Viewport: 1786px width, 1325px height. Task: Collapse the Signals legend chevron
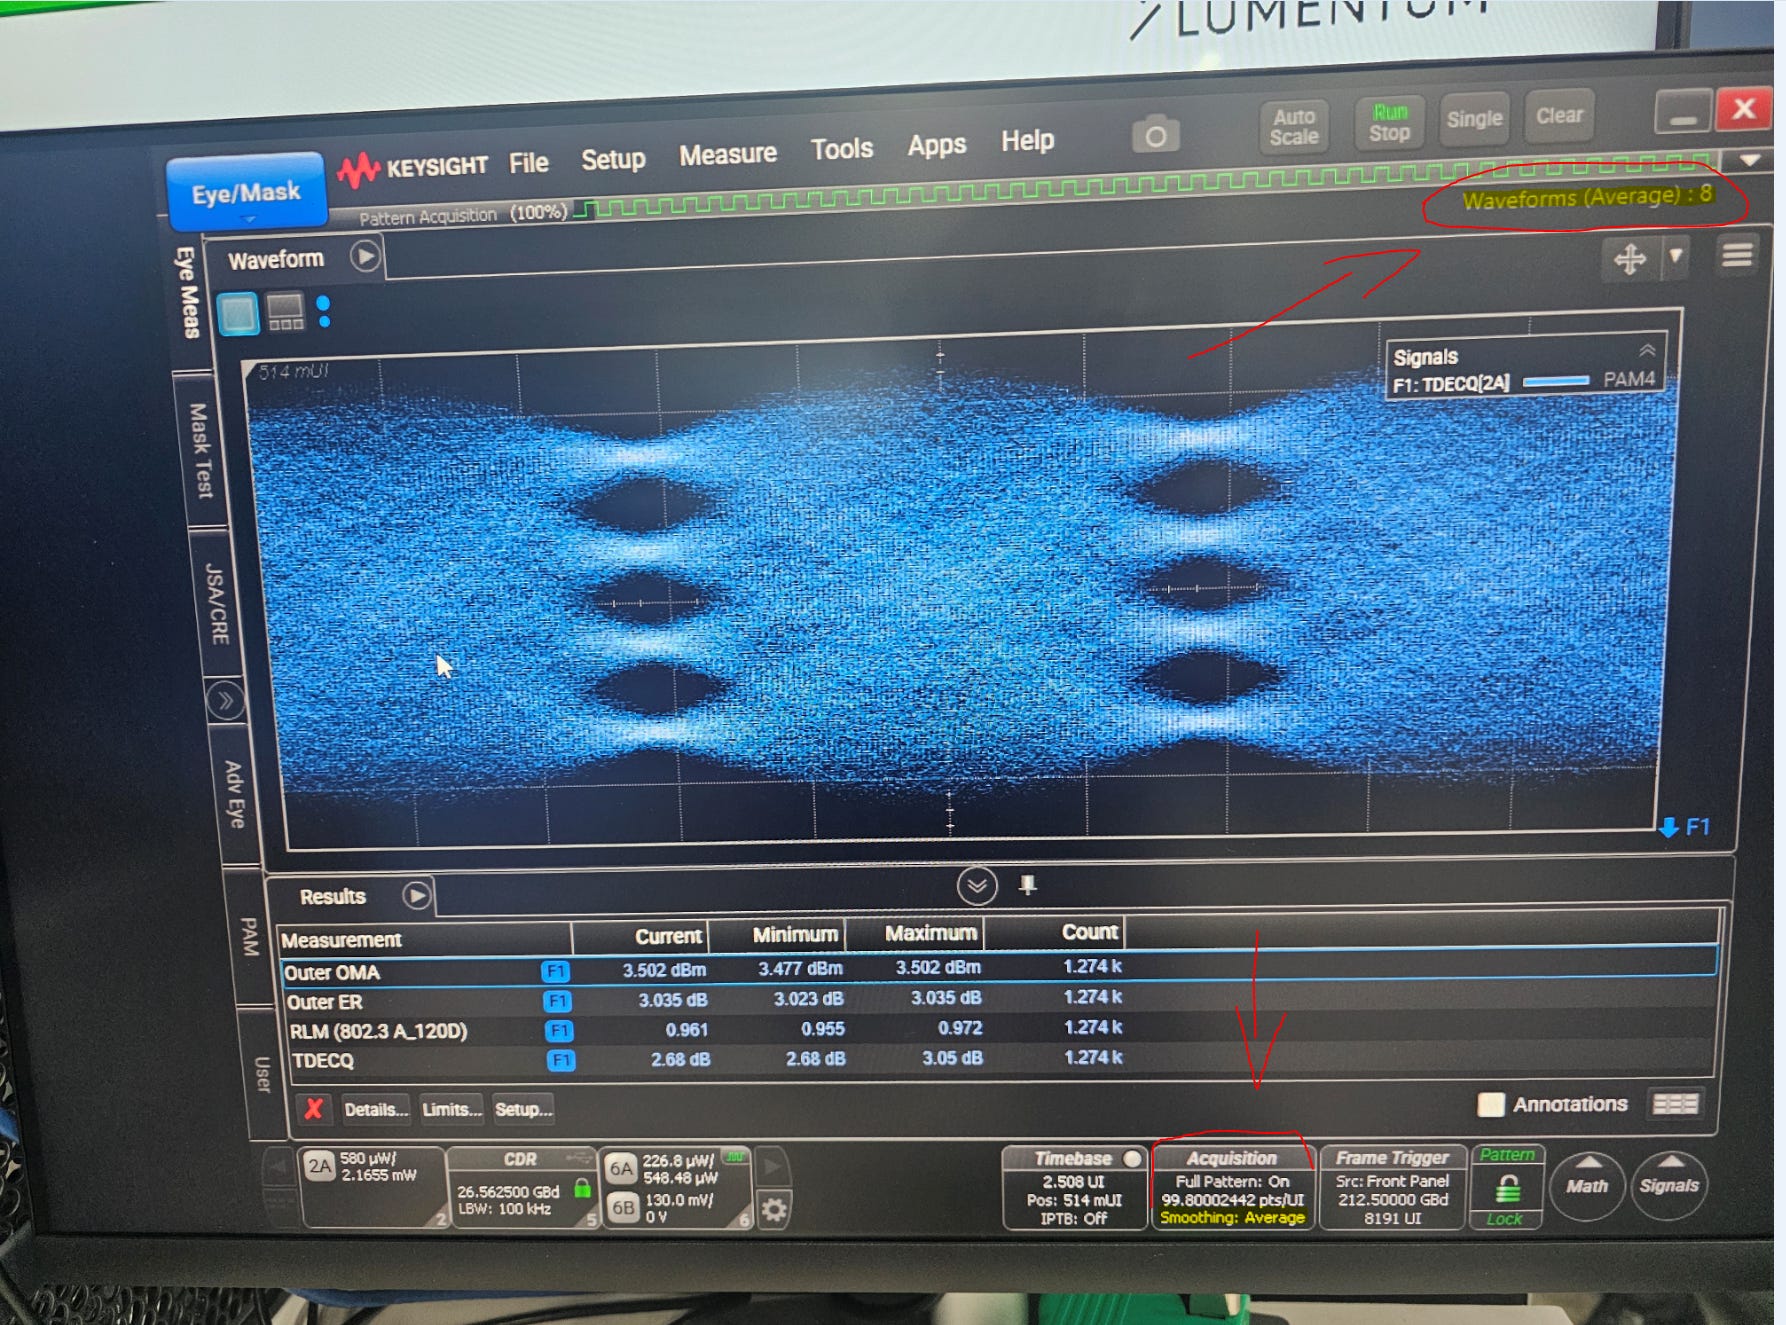click(1647, 349)
